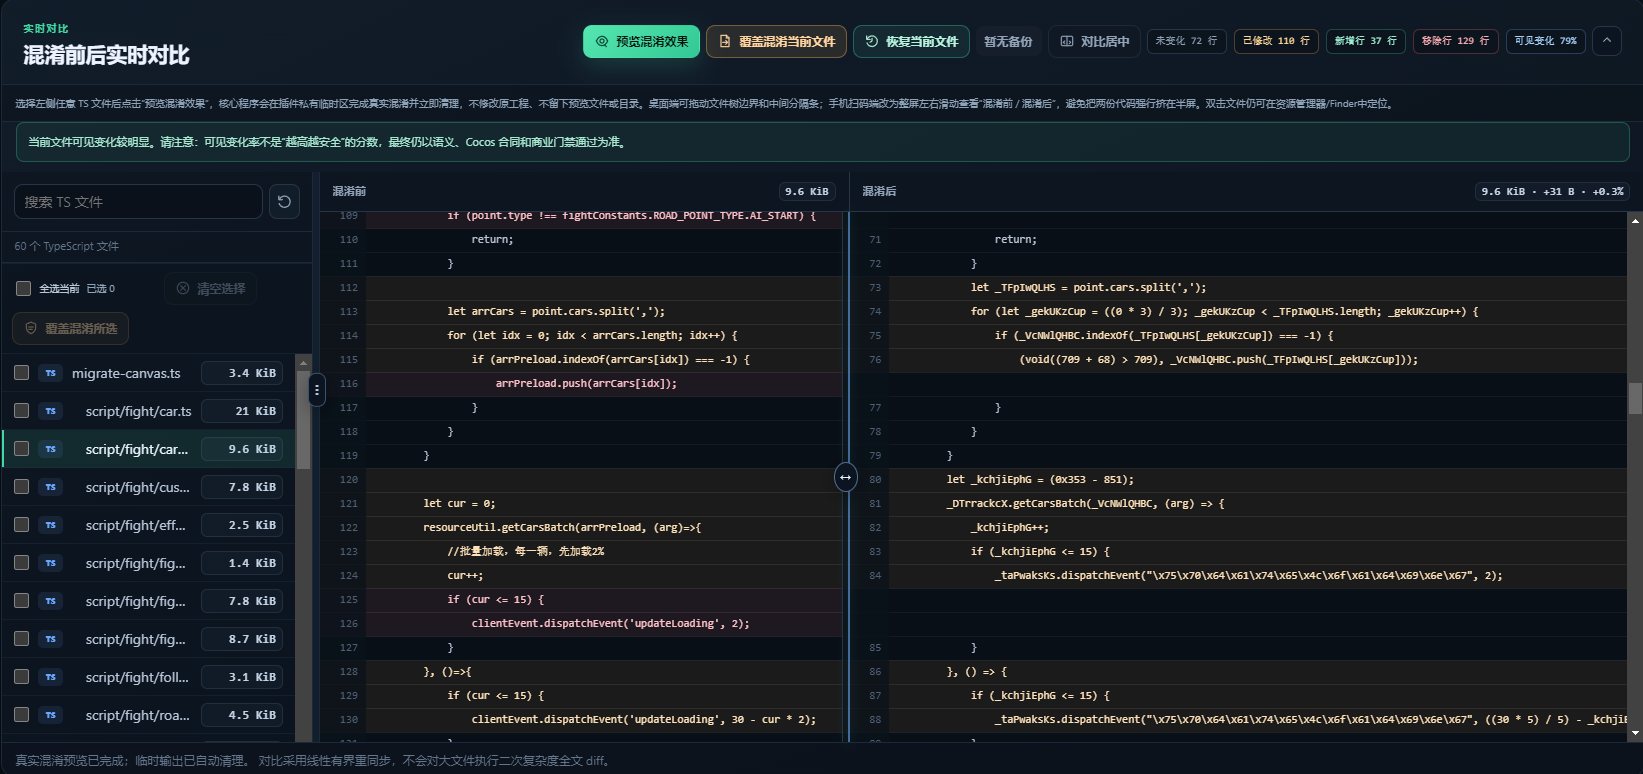Click the 搜索 TS 文件 search field
This screenshot has width=1643, height=774.
(x=138, y=202)
